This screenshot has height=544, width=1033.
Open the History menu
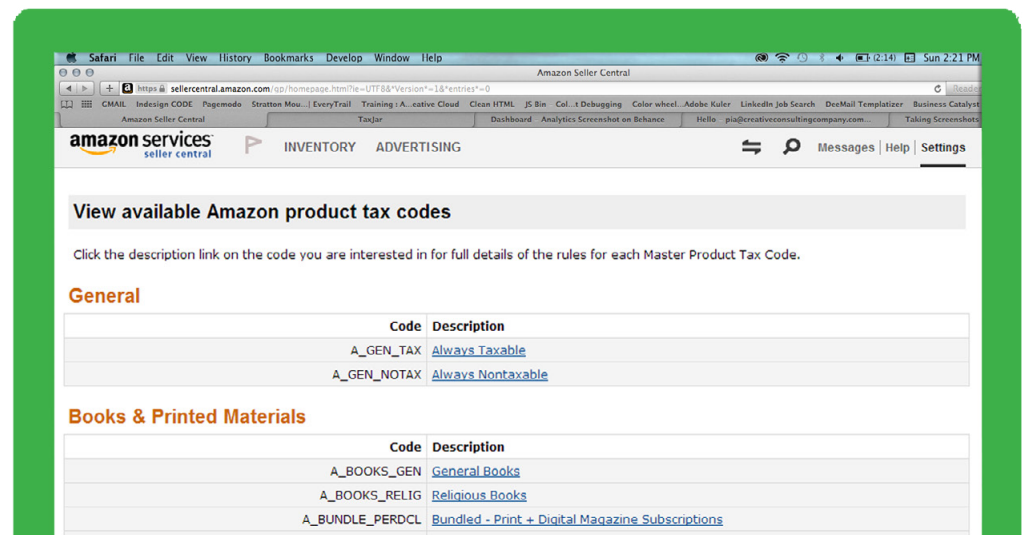coord(235,58)
